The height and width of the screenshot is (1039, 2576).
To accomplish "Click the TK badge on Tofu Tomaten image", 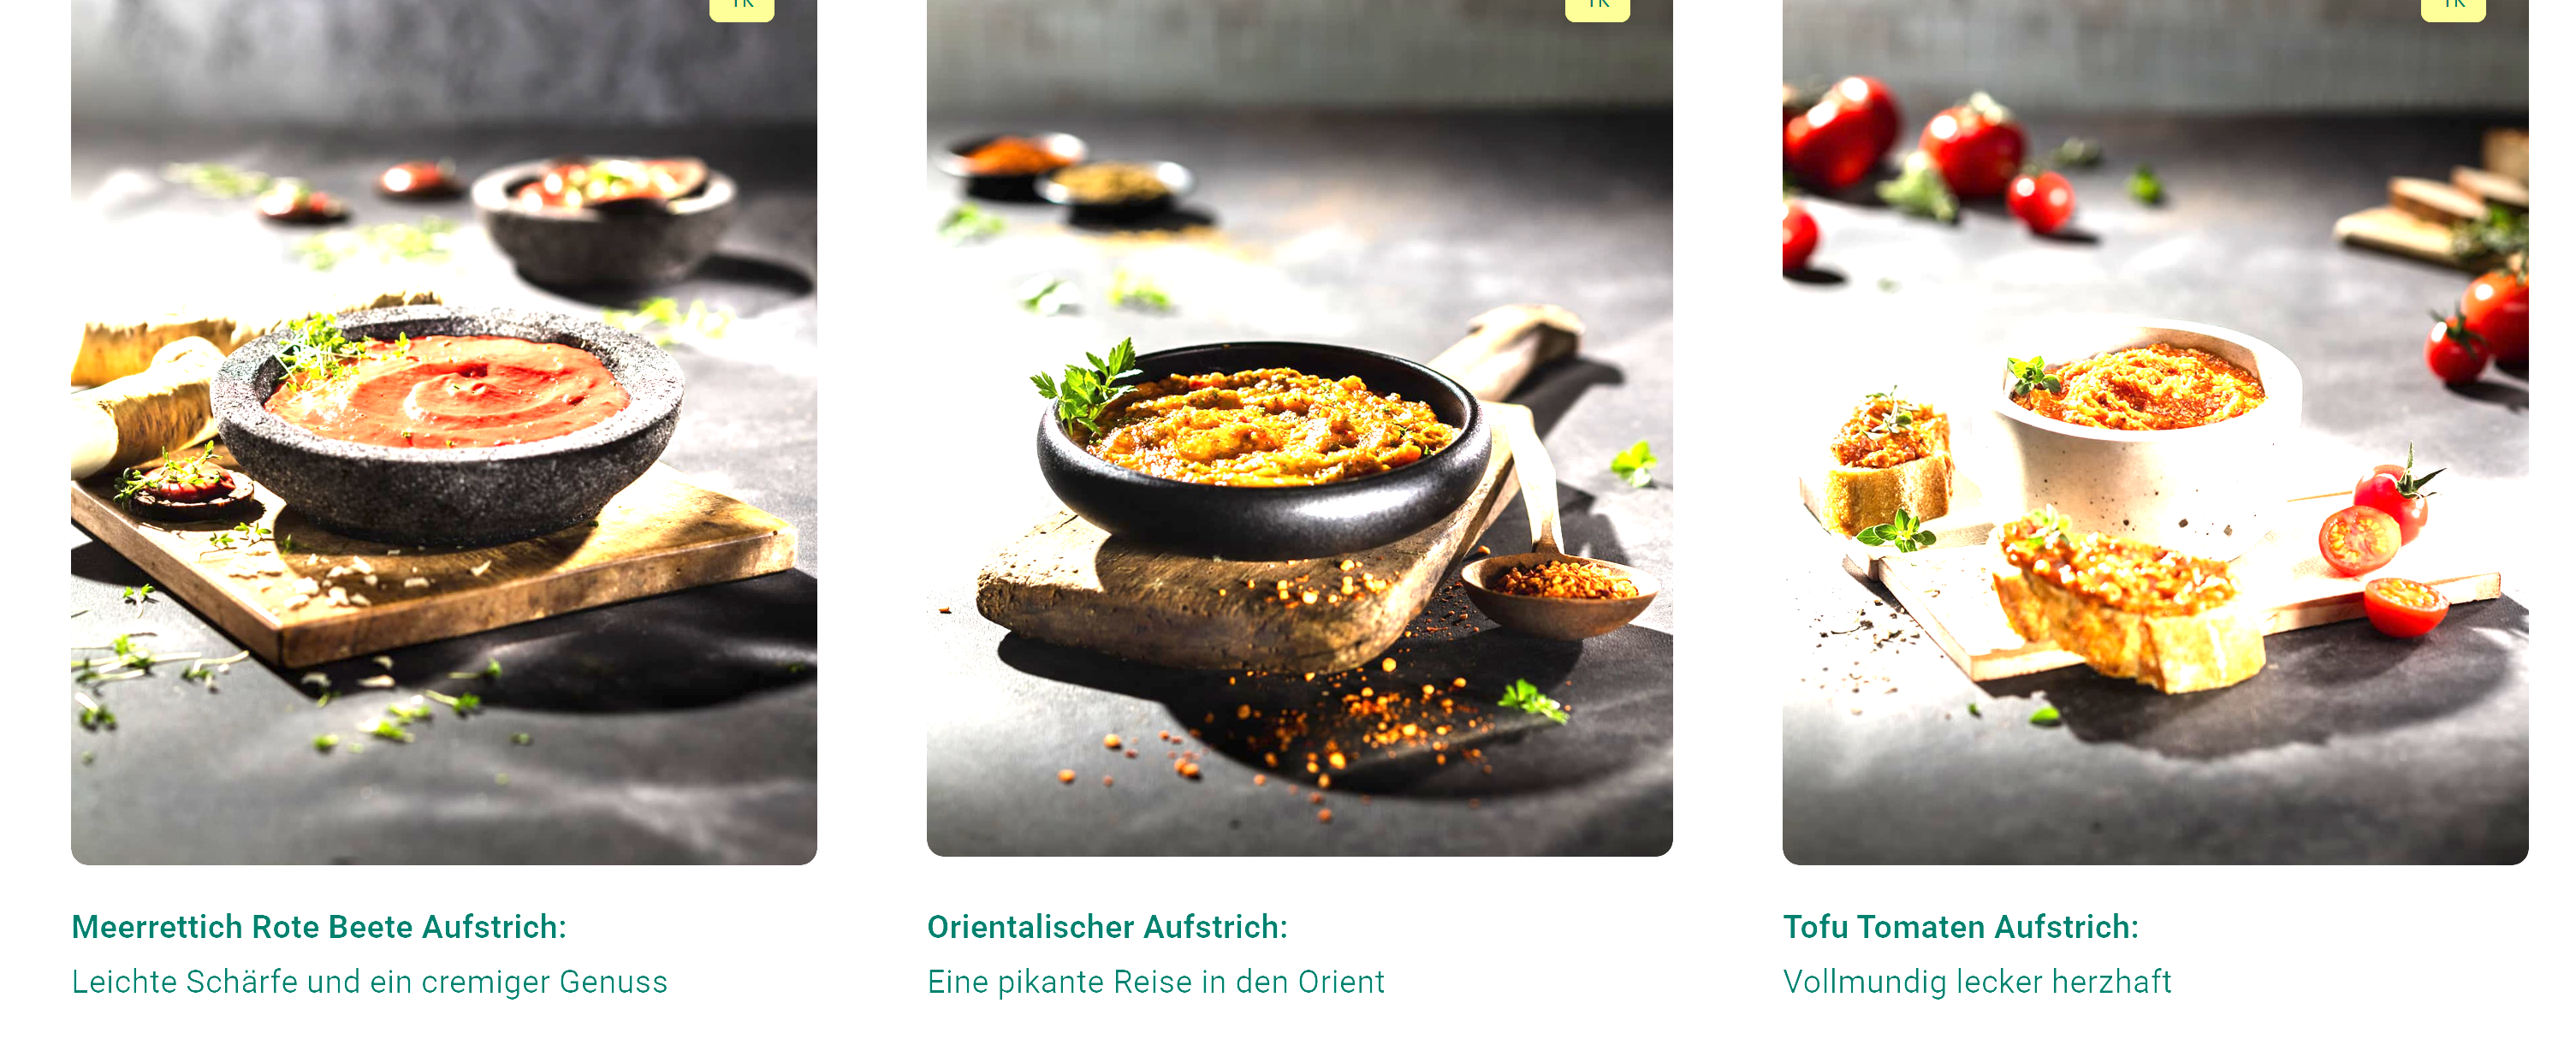I will click(2453, 9).
